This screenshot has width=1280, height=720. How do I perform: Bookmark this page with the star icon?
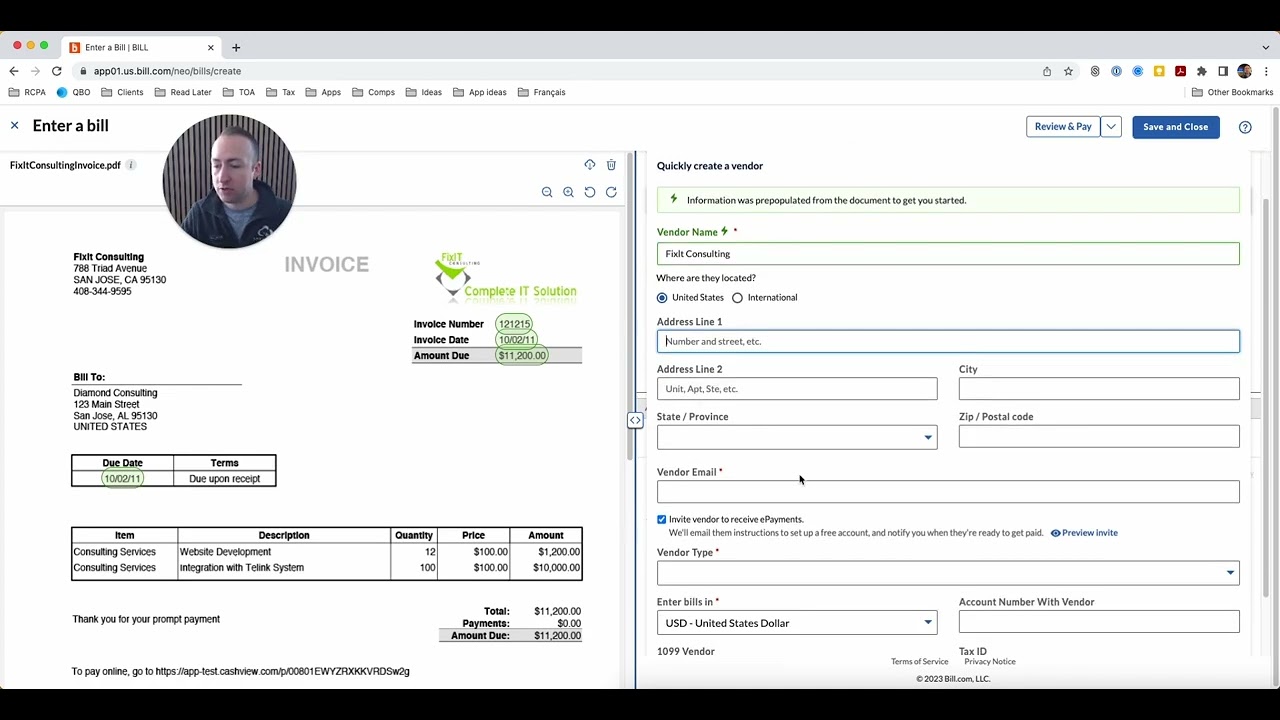pos(1068,71)
